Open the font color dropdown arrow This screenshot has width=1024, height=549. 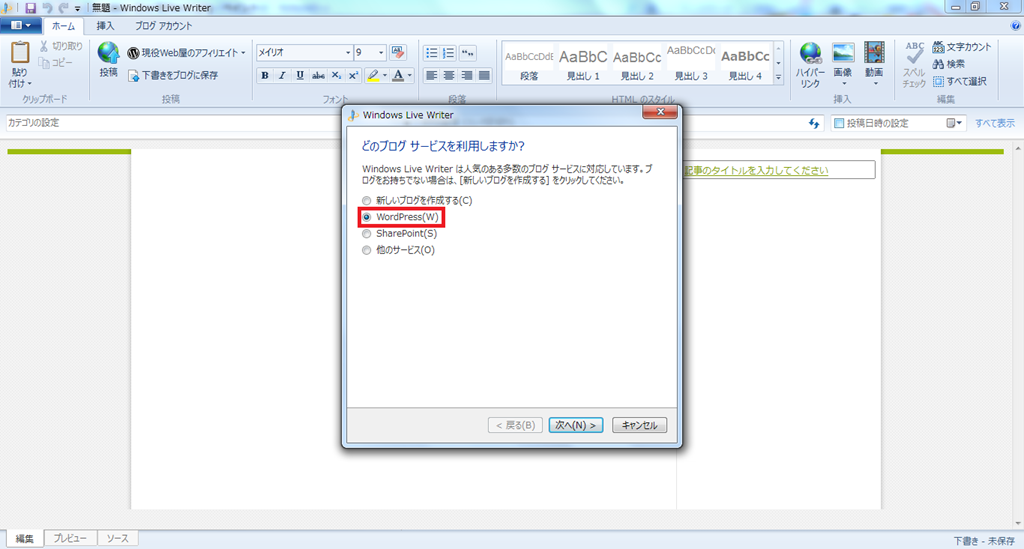pyautogui.click(x=409, y=76)
